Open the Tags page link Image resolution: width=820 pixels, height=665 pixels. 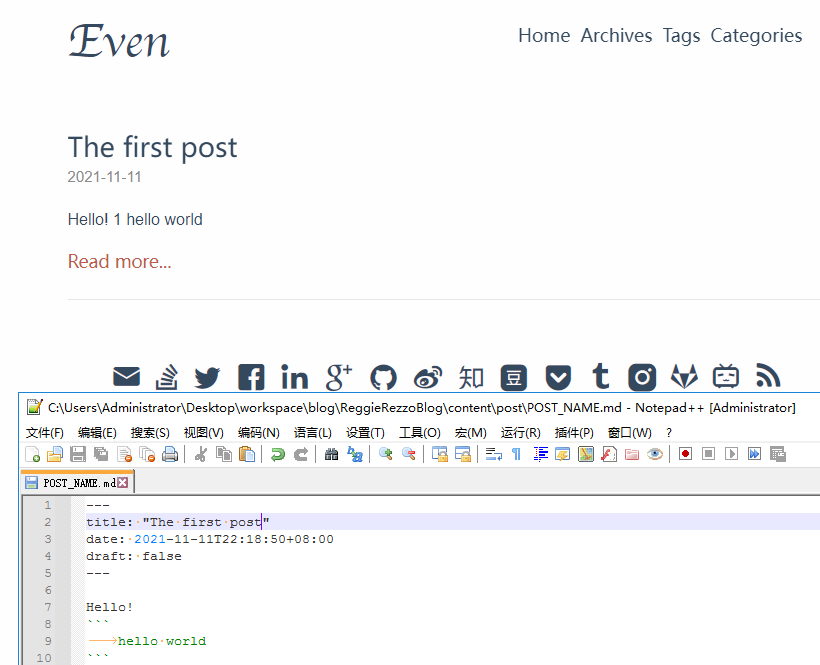pyautogui.click(x=681, y=36)
